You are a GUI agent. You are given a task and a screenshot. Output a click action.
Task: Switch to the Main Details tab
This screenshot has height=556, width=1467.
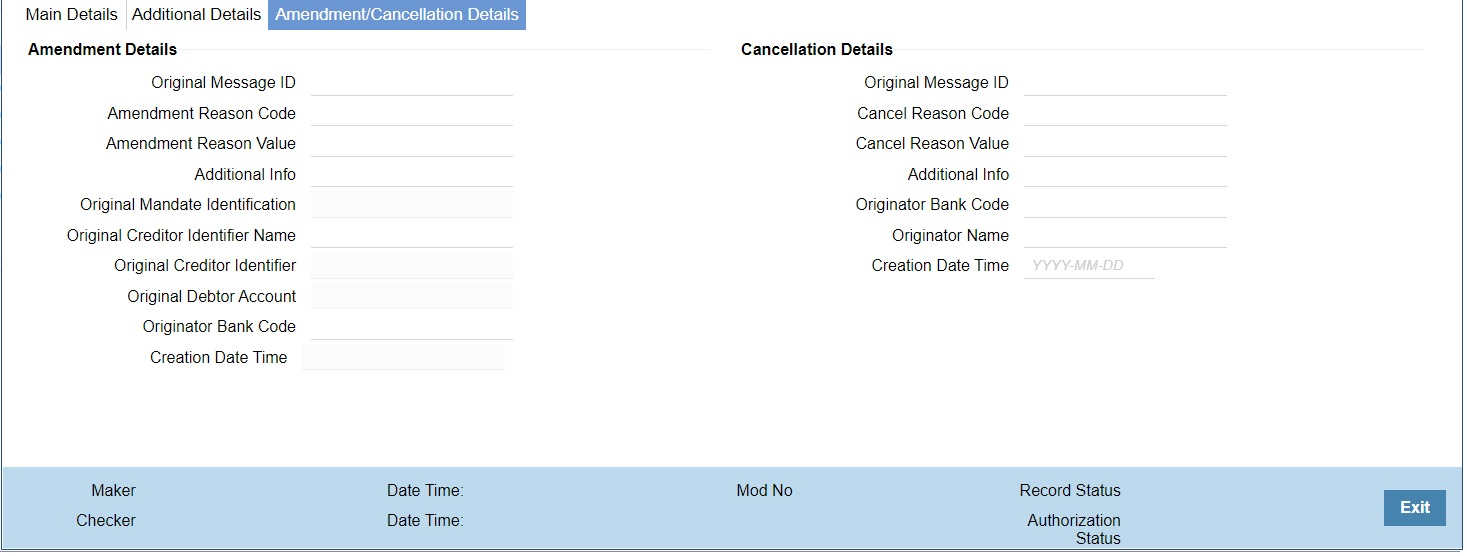pos(71,15)
